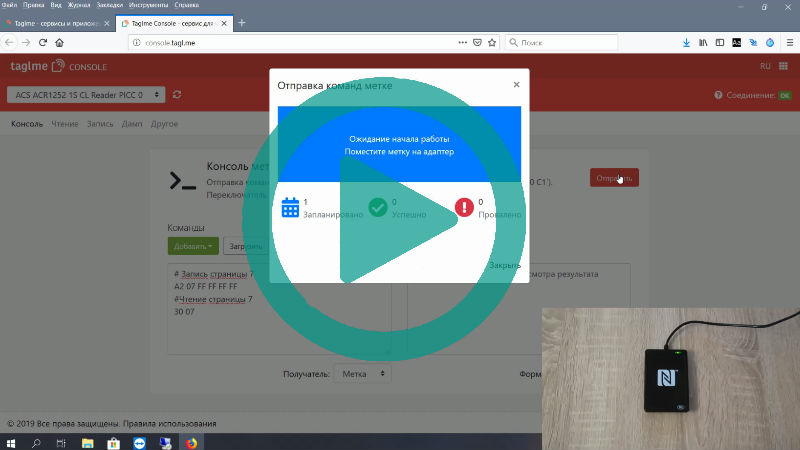Click the green 'Добавить' button
This screenshot has width=800, height=450.
(193, 245)
